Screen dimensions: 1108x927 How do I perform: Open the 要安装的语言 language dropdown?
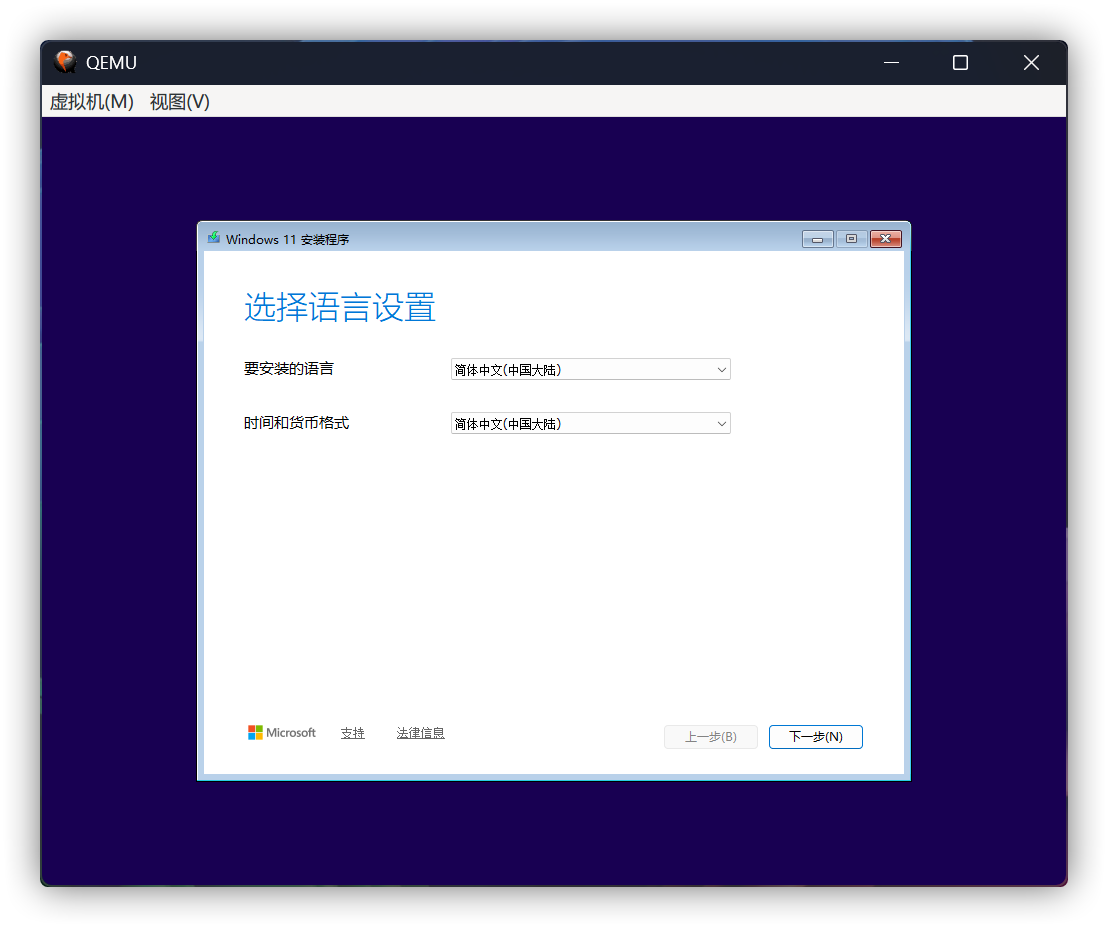click(x=590, y=369)
